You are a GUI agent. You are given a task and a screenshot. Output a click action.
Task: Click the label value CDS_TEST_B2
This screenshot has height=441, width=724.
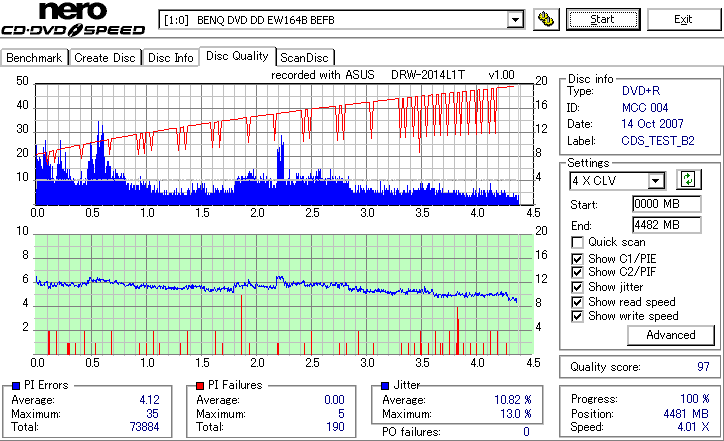point(658,140)
